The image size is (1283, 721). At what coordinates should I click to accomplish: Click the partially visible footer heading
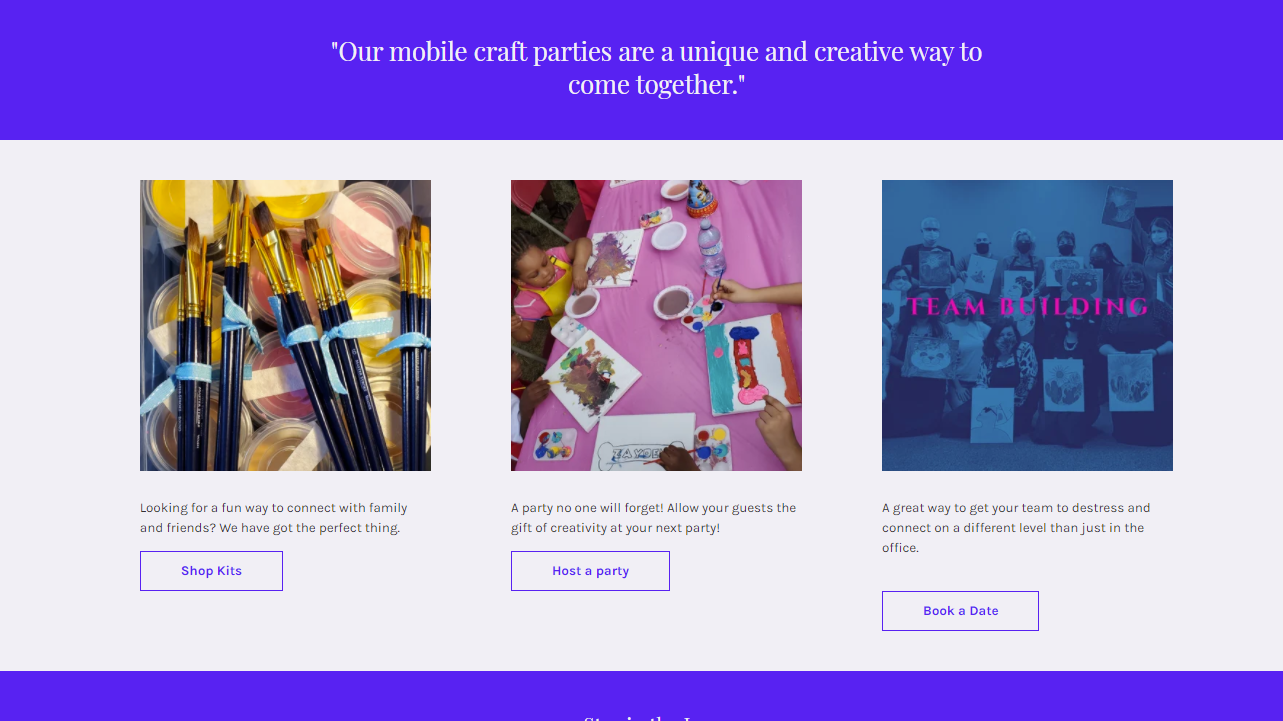click(641, 716)
